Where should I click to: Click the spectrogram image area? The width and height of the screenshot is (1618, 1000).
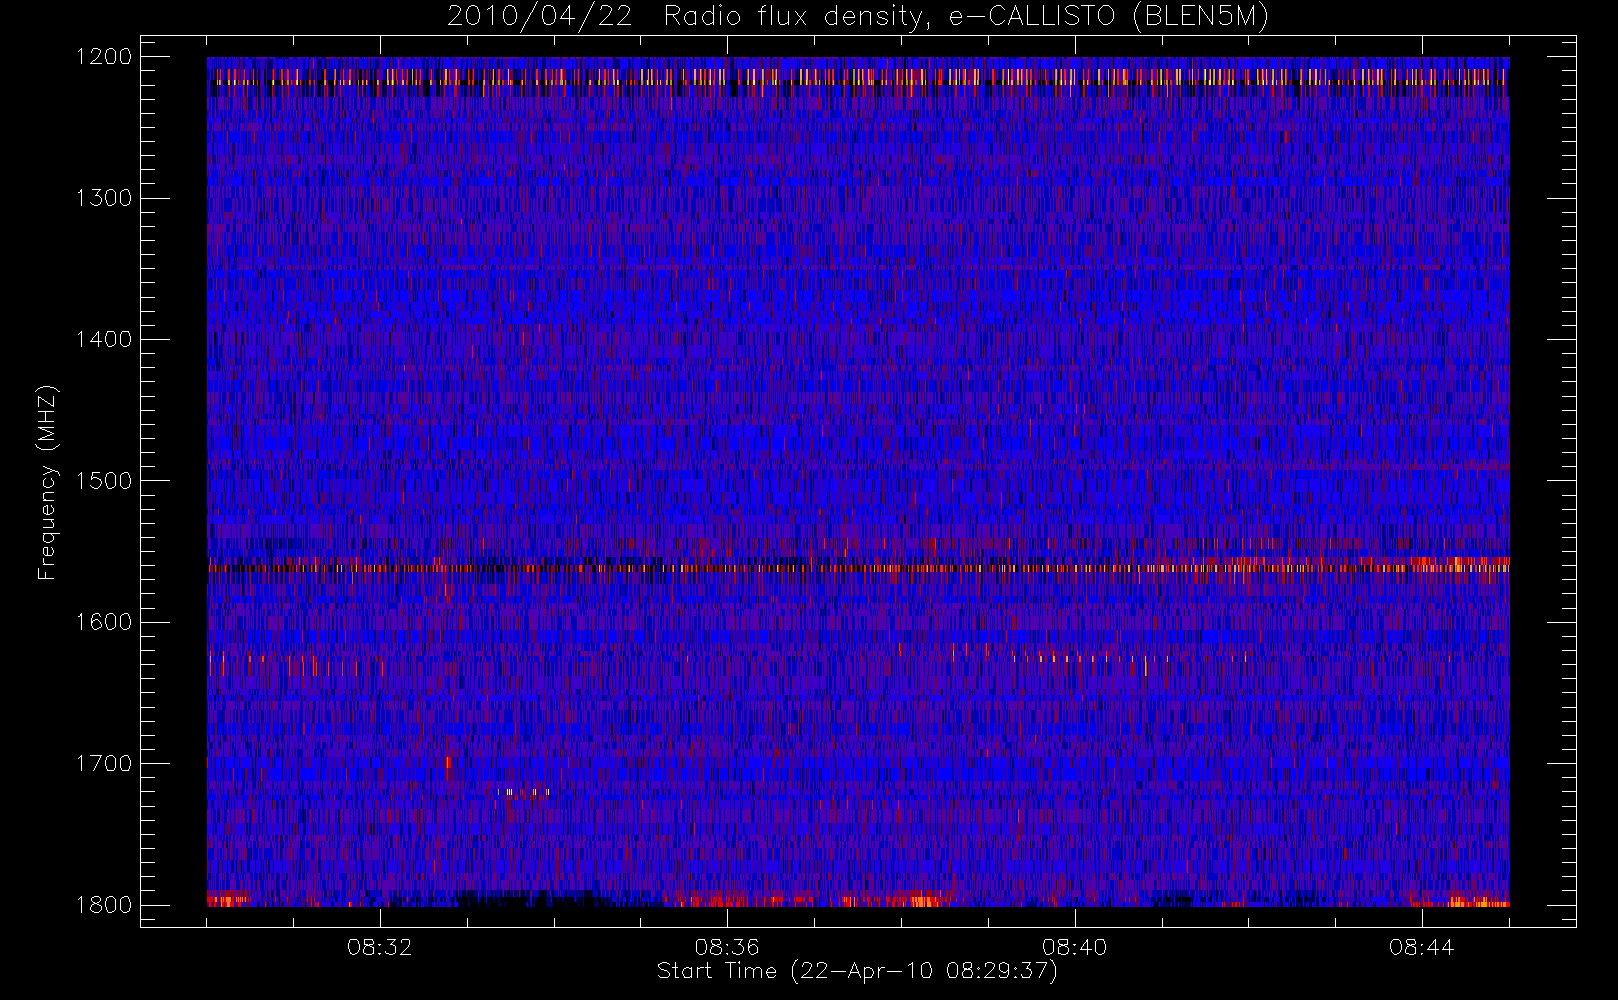tap(858, 482)
